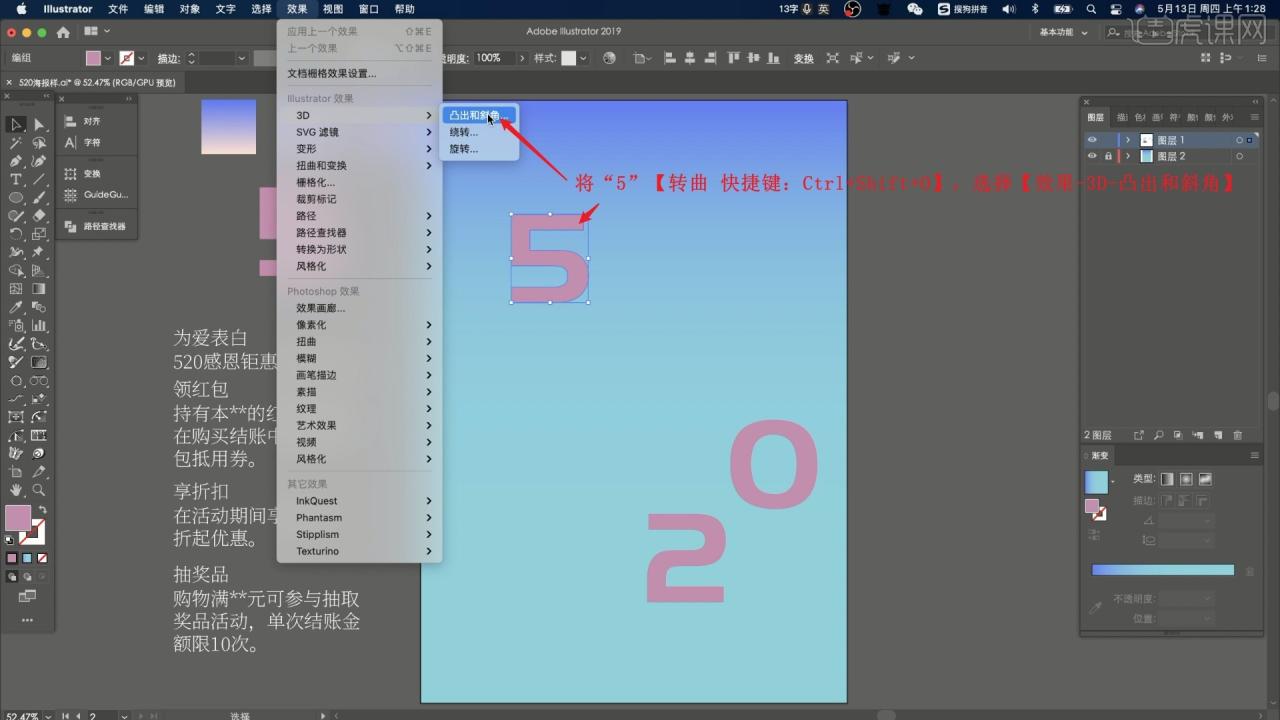This screenshot has height=720, width=1280.
Task: Open 视图 menu in menu bar
Action: (333, 9)
